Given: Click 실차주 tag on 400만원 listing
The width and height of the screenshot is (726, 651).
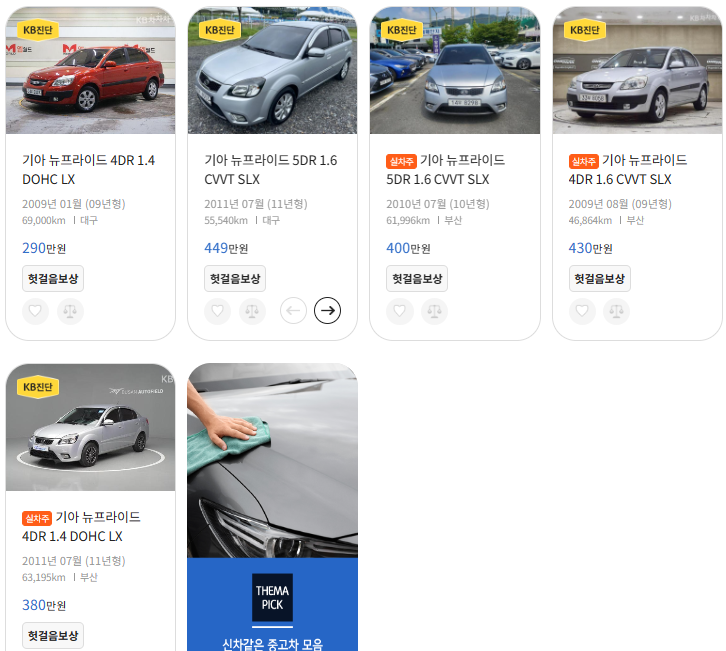Looking at the screenshot, I should 401,162.
